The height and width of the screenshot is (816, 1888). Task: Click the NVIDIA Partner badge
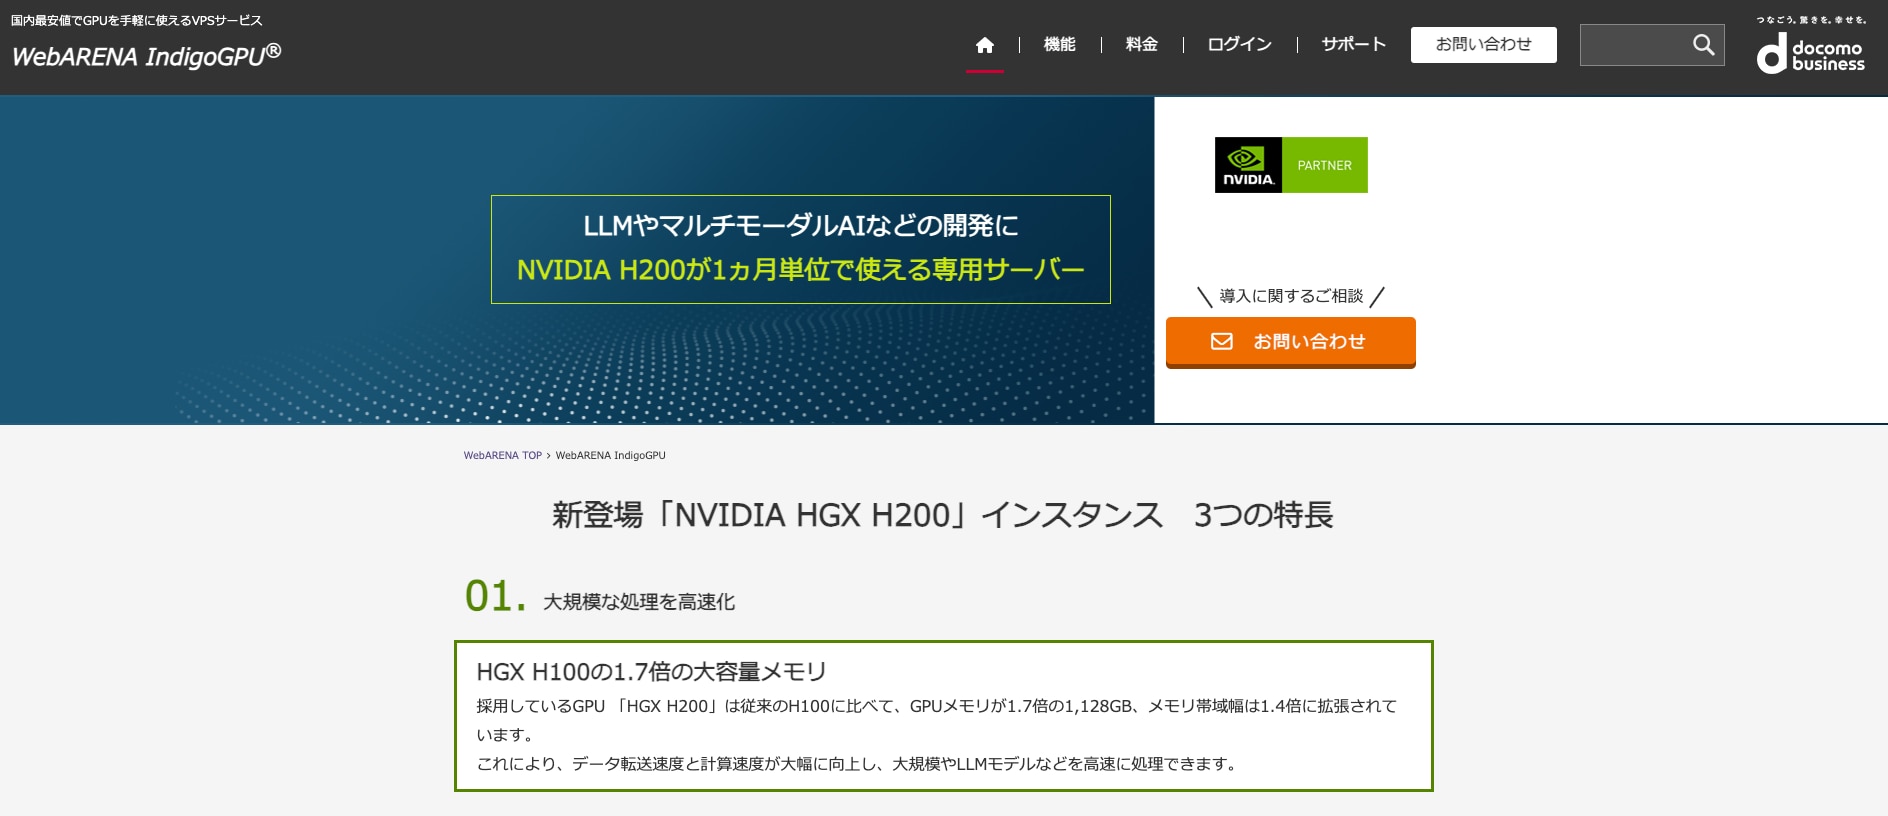1291,165
